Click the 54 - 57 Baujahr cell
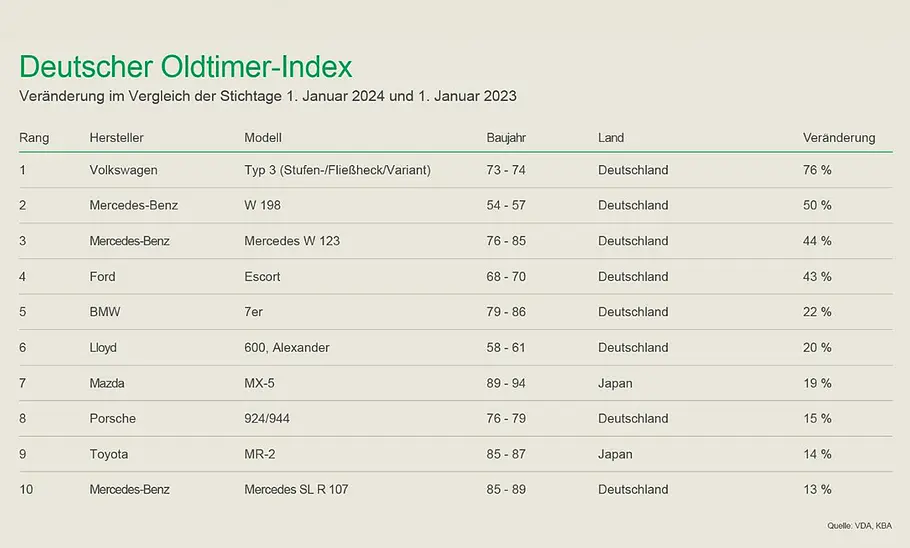The image size is (910, 548). tap(506, 206)
